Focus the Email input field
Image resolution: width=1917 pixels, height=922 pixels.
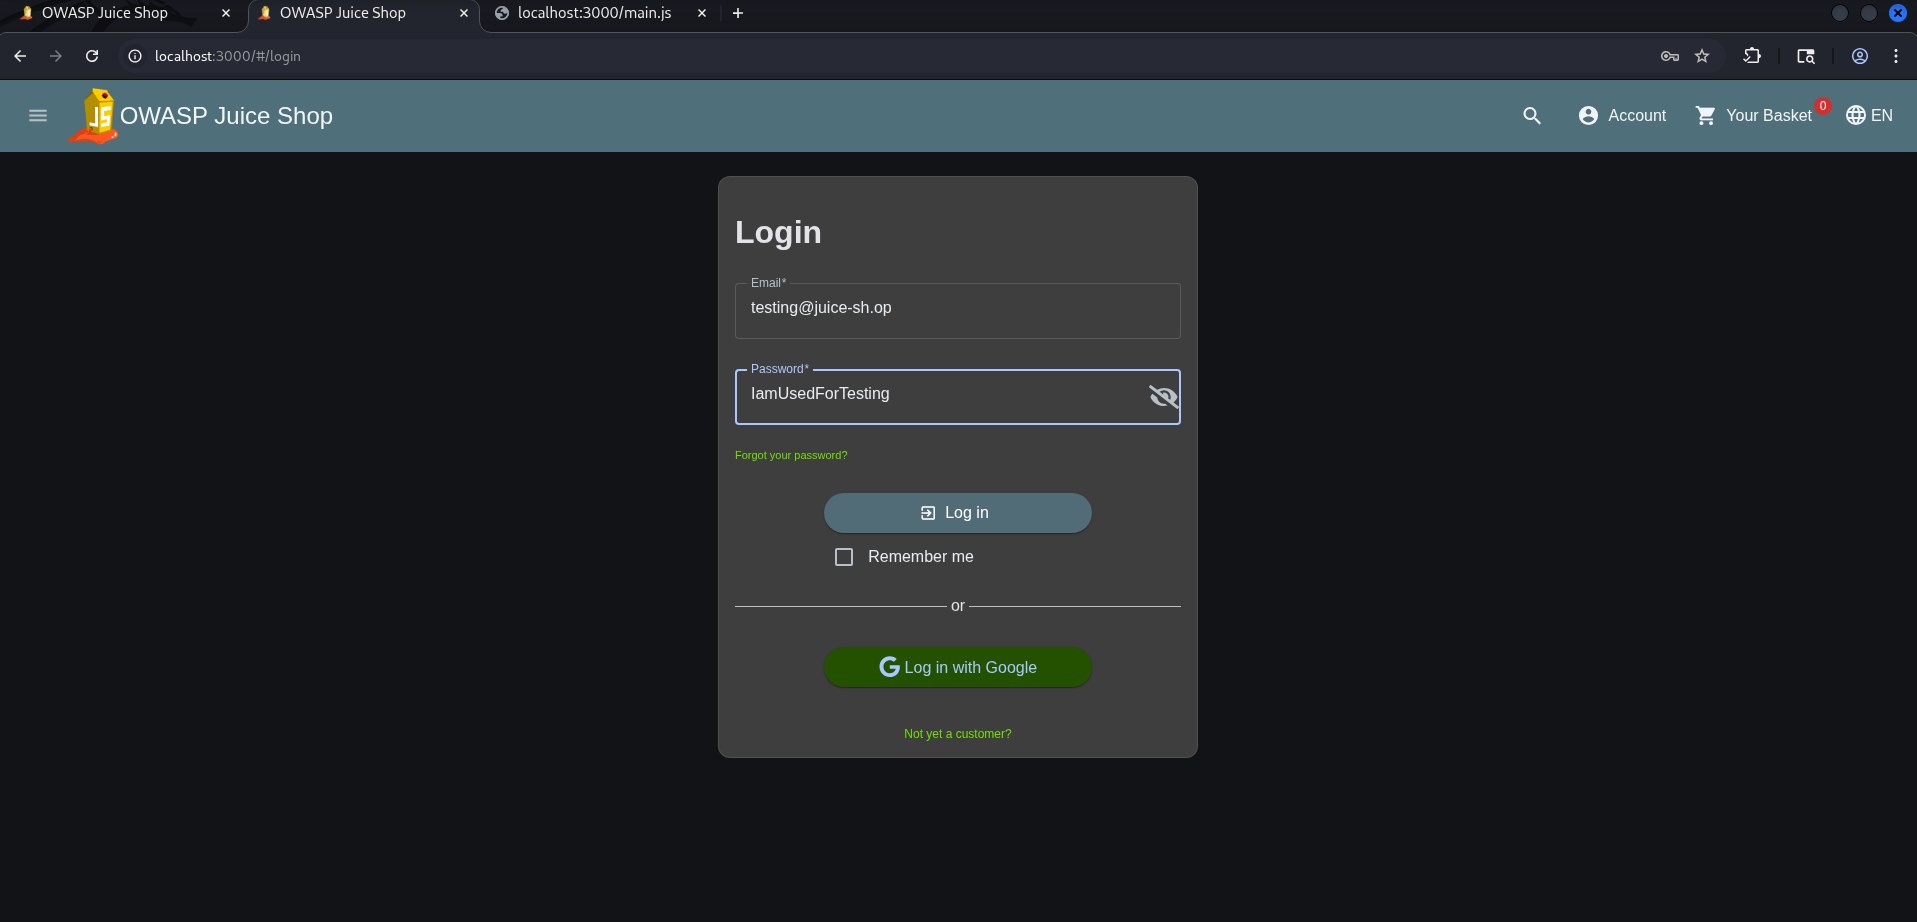958,311
